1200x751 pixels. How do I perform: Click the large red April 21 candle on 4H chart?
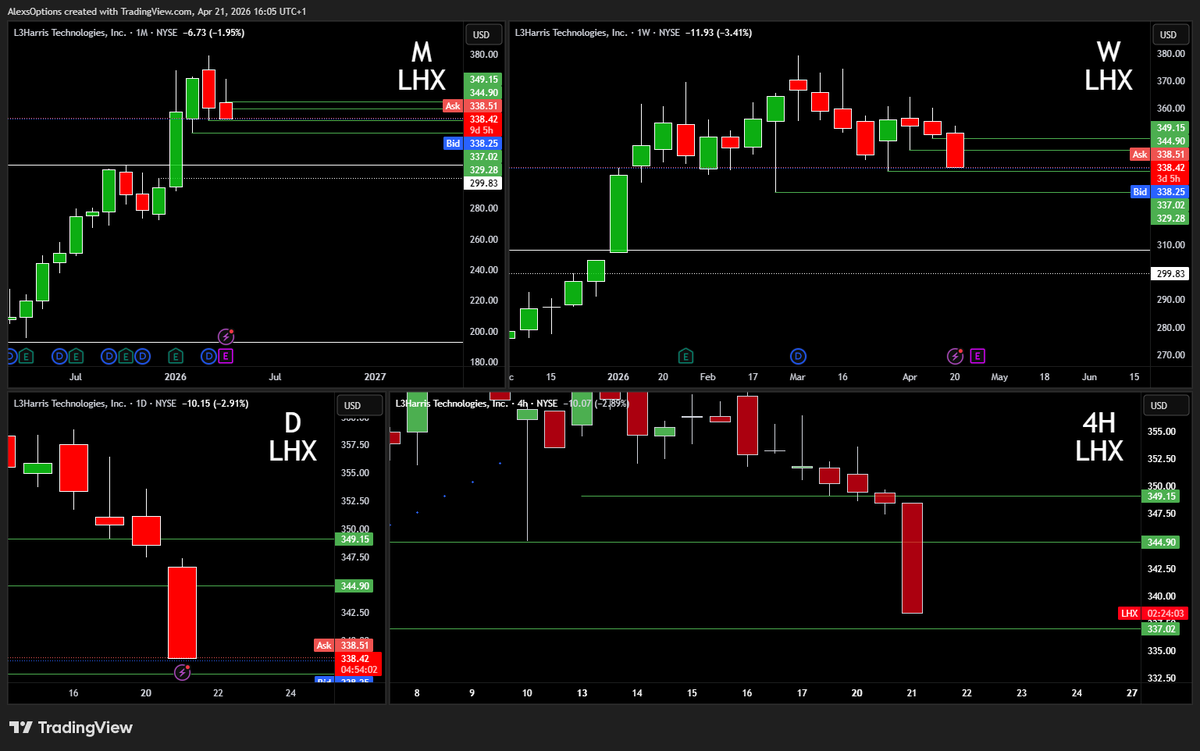(911, 557)
